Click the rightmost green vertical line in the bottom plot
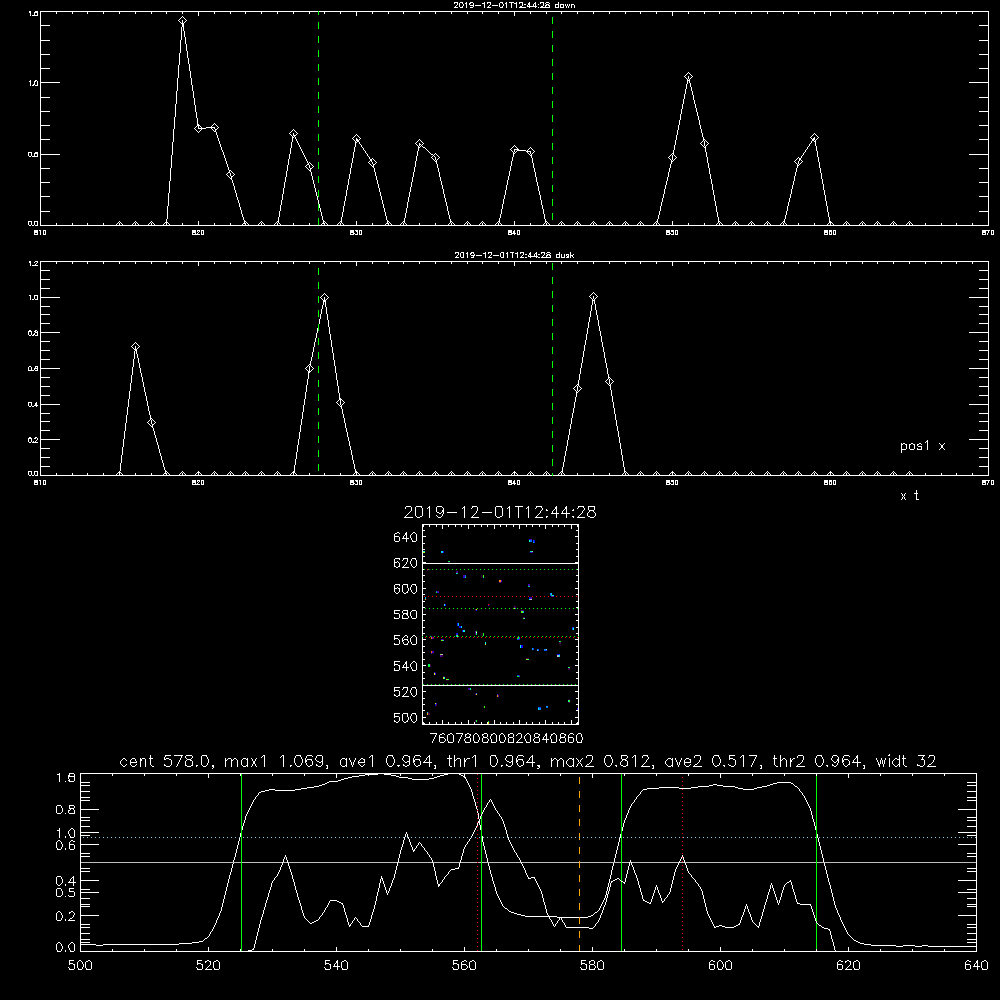 [816, 862]
